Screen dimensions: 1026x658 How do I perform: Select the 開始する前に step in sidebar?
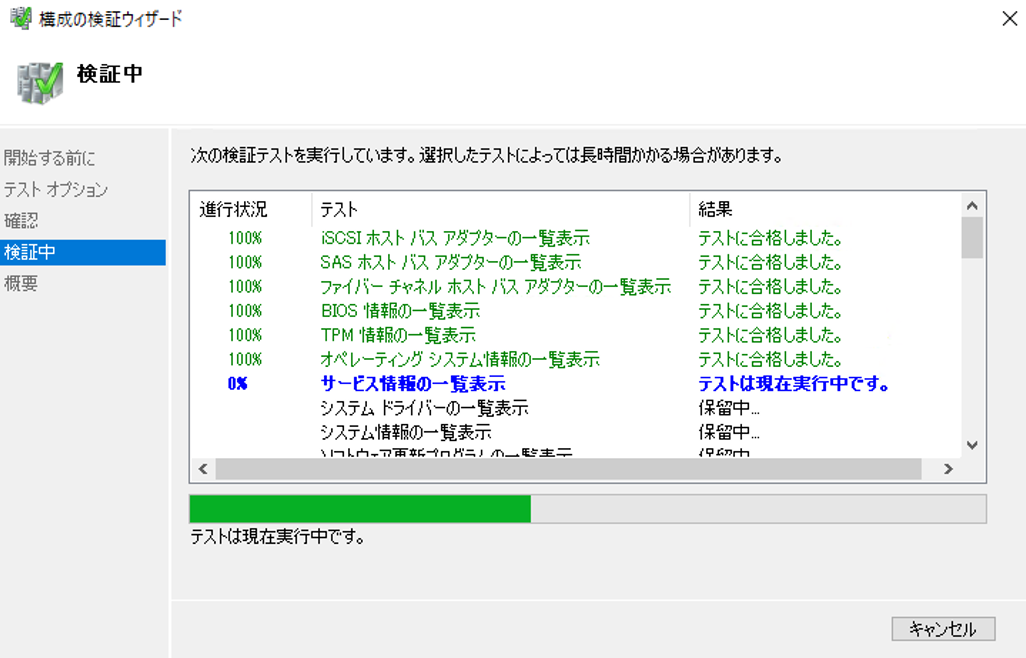(x=50, y=158)
